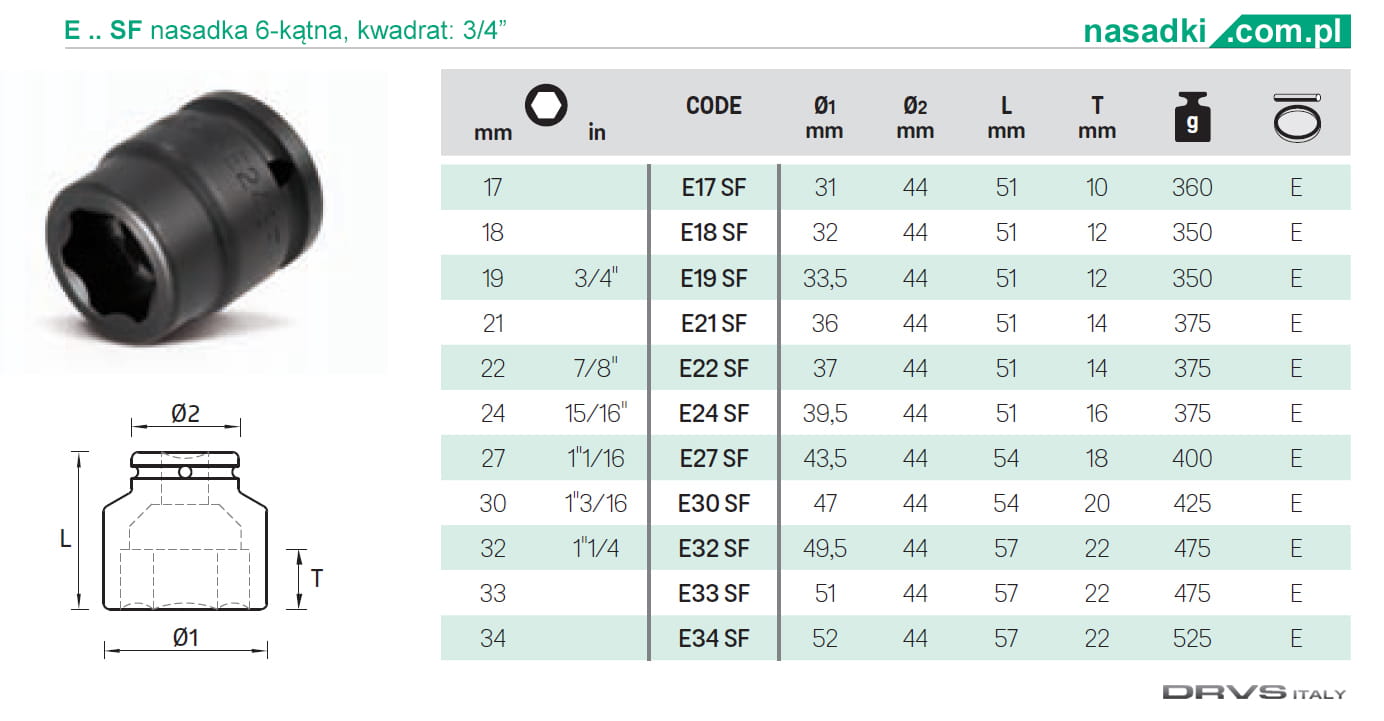Click the hexagon socket icon in header
This screenshot has height=721, width=1384.
(x=546, y=105)
